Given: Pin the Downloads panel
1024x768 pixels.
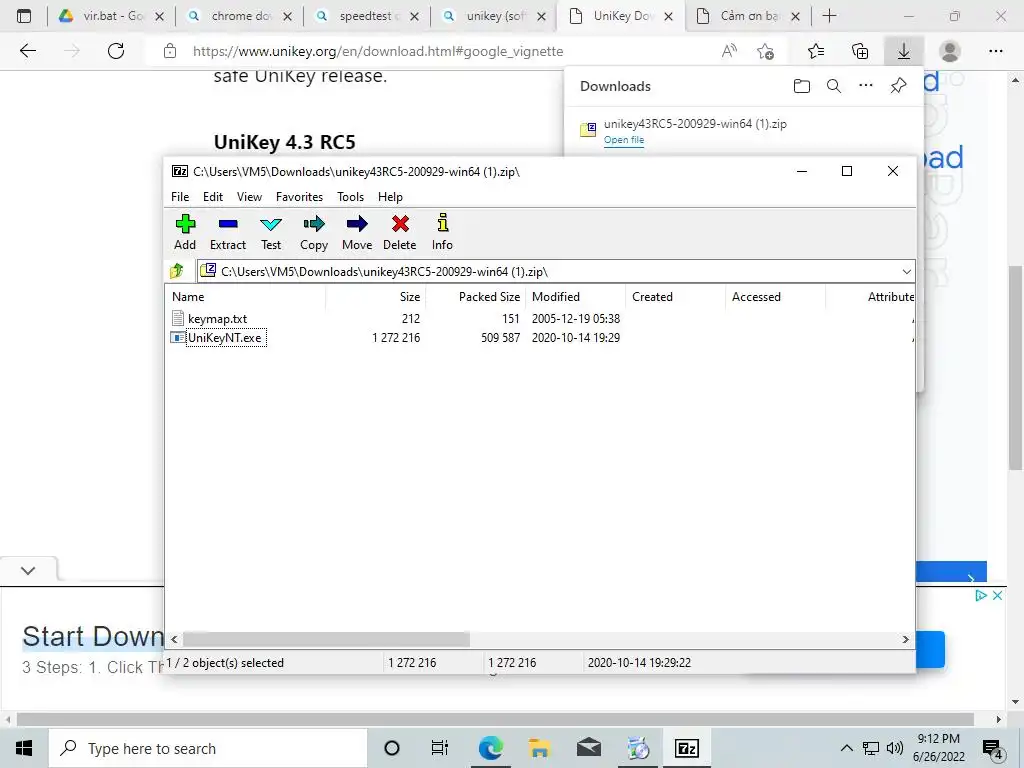Looking at the screenshot, I should click(x=899, y=86).
